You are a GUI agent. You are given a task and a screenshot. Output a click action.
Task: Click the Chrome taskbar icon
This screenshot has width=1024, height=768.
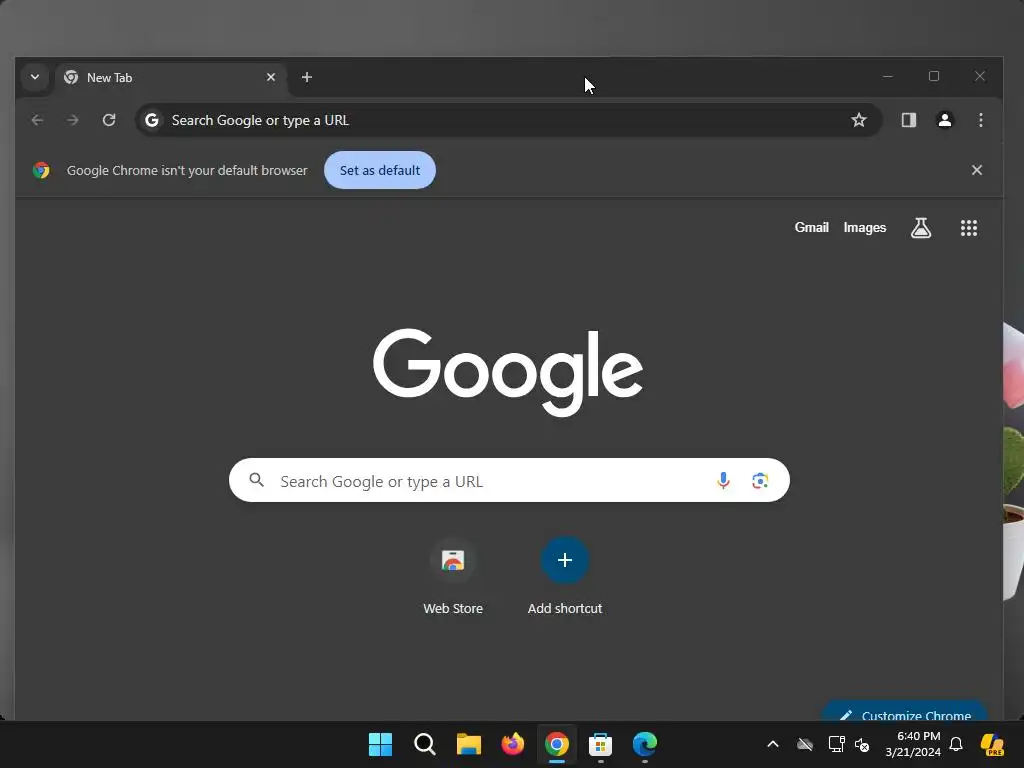click(x=556, y=744)
